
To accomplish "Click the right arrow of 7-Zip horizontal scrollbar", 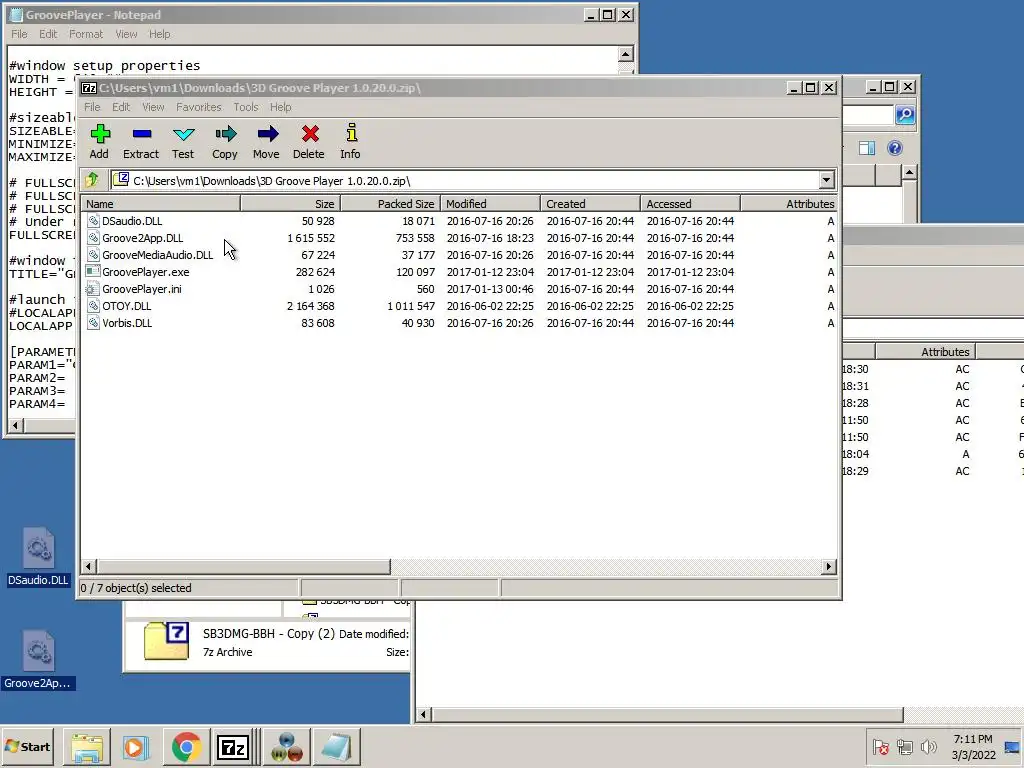I will 829,566.
